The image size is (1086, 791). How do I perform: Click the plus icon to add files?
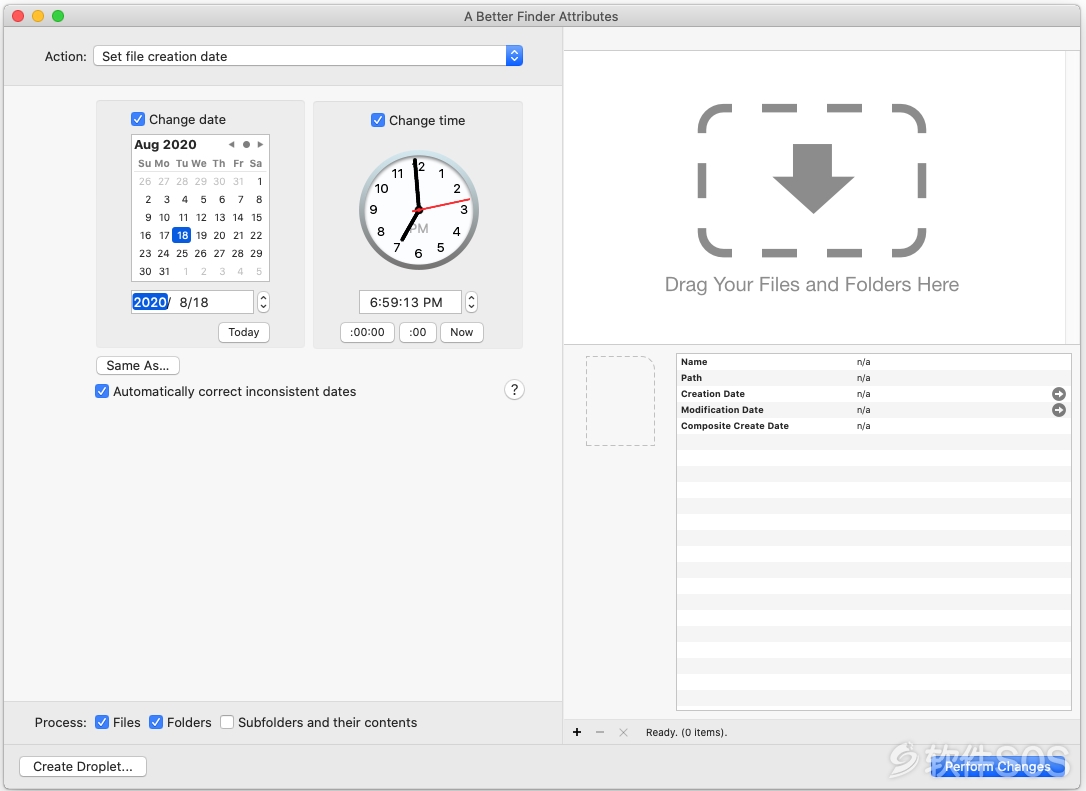577,732
